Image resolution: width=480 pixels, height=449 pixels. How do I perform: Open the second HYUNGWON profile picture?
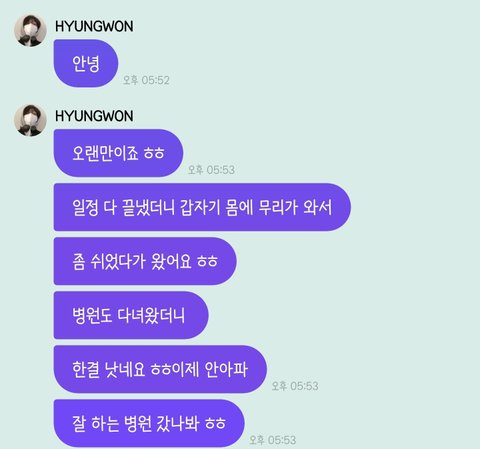coord(30,120)
